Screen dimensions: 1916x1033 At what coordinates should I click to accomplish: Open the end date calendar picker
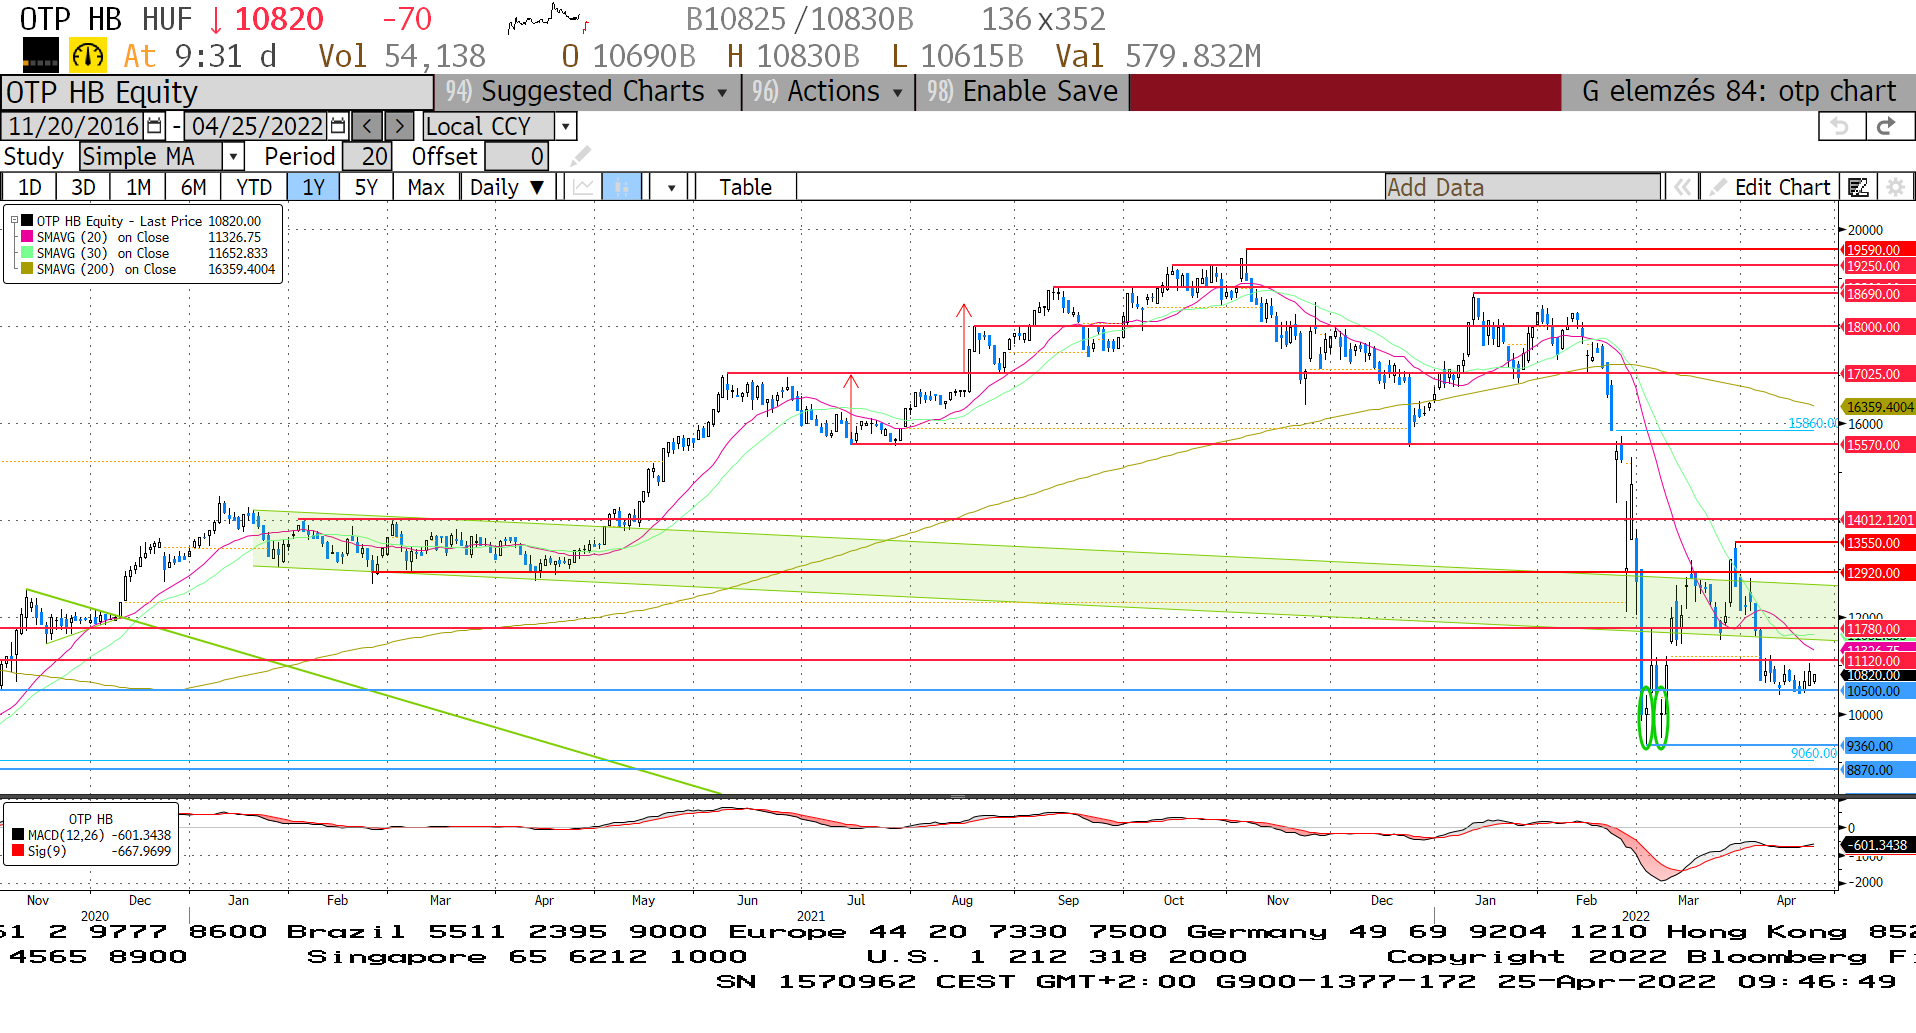pos(338,126)
